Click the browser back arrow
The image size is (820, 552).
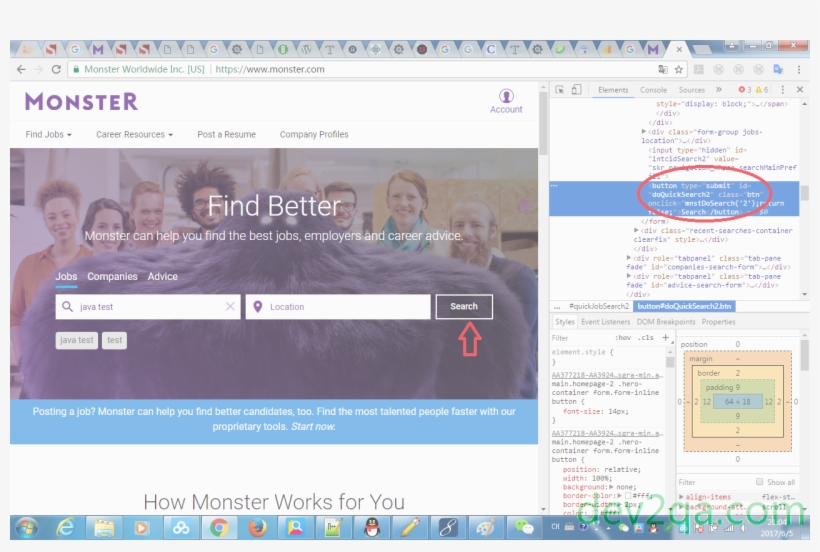21,70
